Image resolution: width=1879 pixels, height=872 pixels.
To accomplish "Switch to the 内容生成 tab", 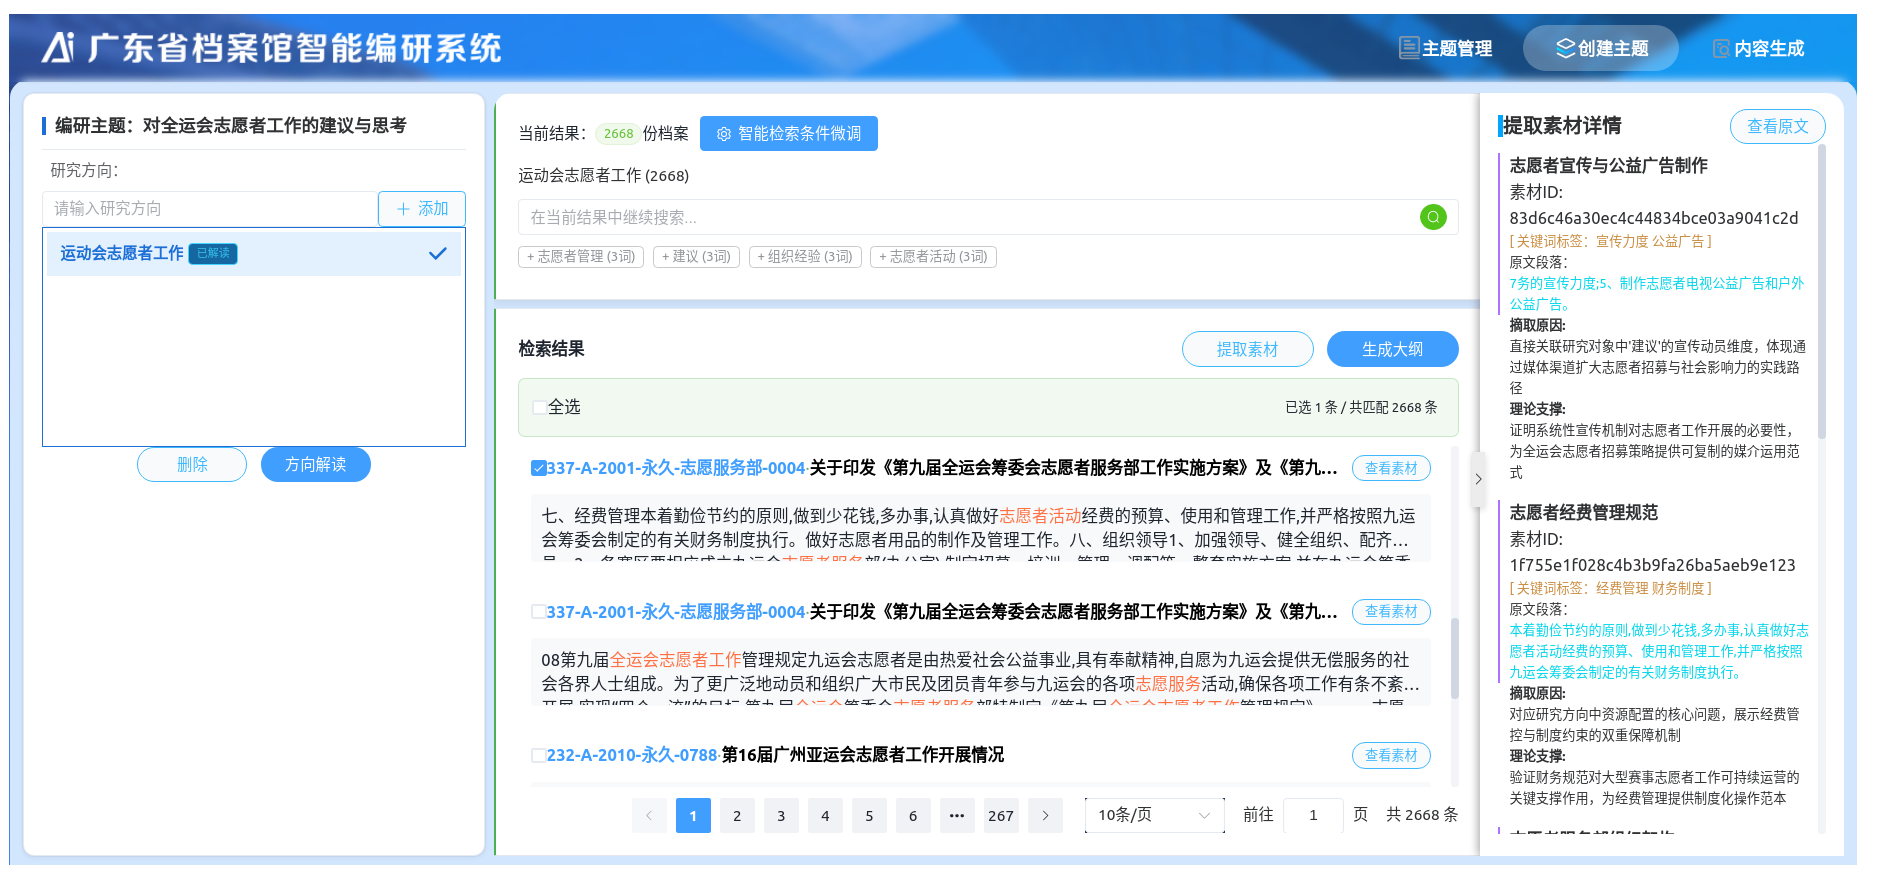I will (1758, 48).
